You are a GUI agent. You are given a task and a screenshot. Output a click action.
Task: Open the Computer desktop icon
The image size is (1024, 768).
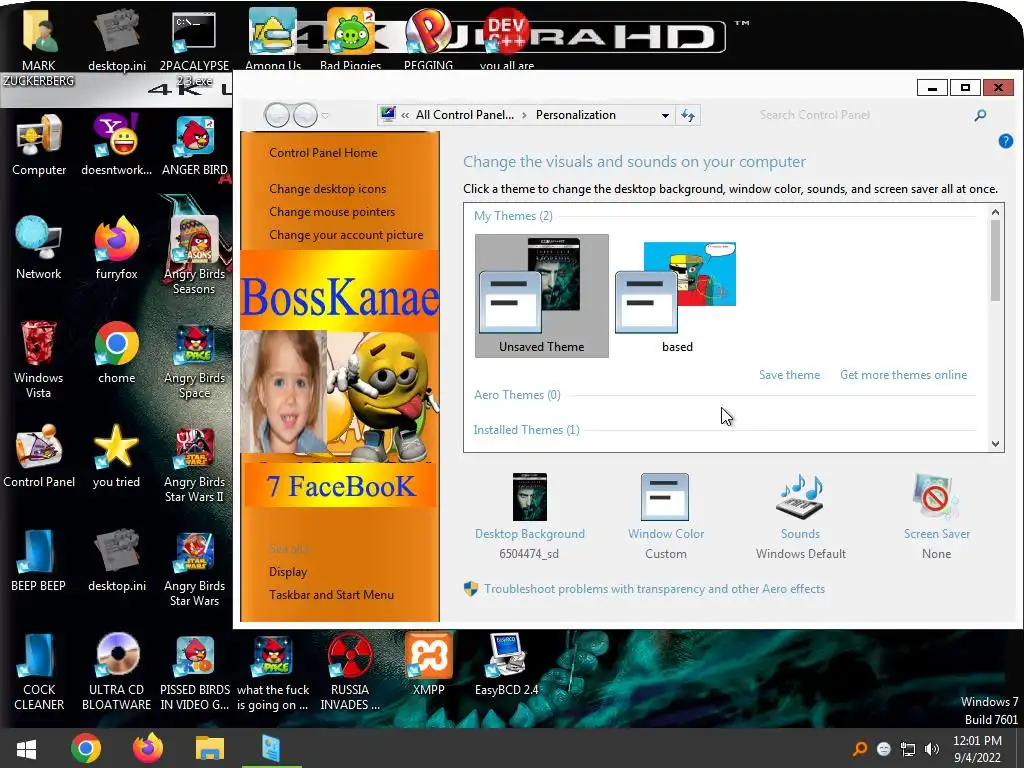pyautogui.click(x=39, y=145)
